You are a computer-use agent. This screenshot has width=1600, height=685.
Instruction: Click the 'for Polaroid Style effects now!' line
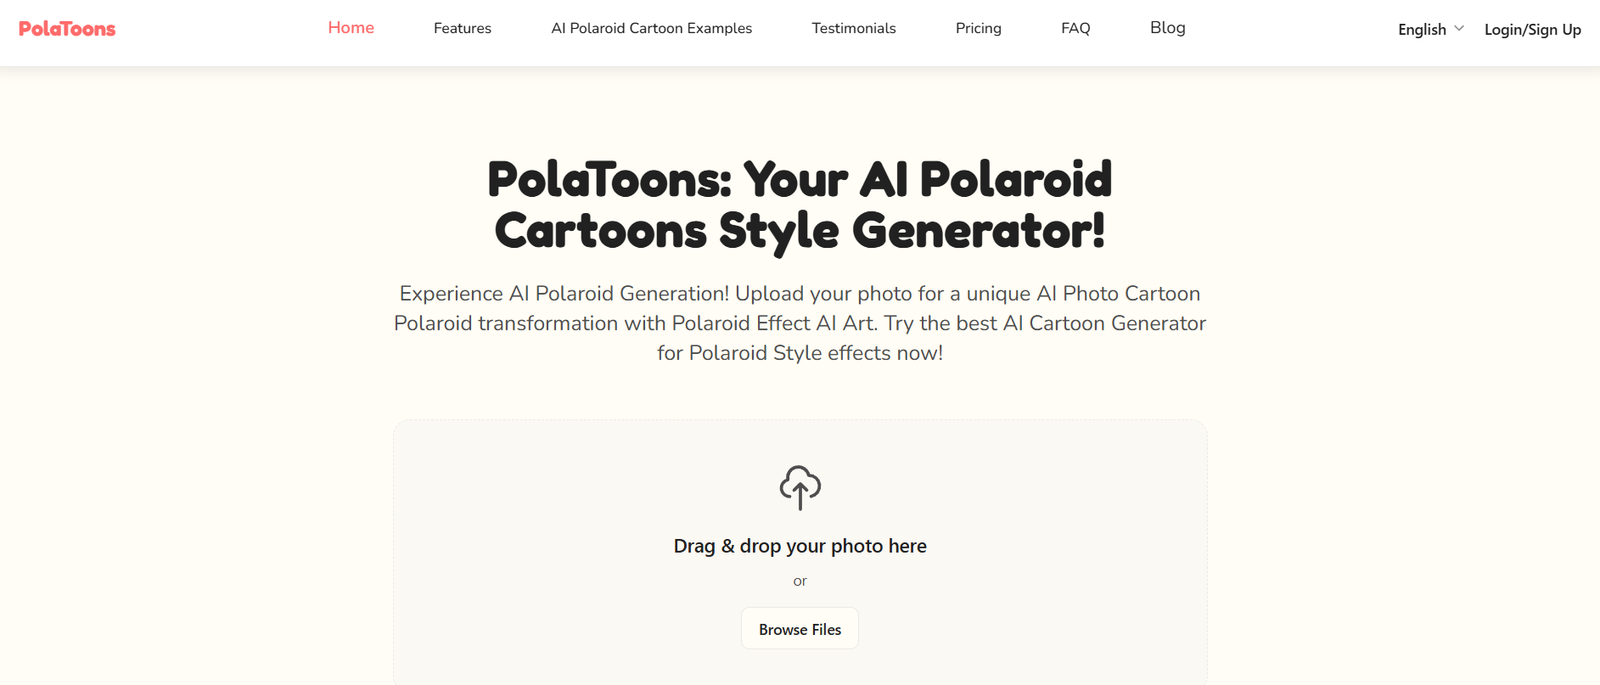[800, 353]
